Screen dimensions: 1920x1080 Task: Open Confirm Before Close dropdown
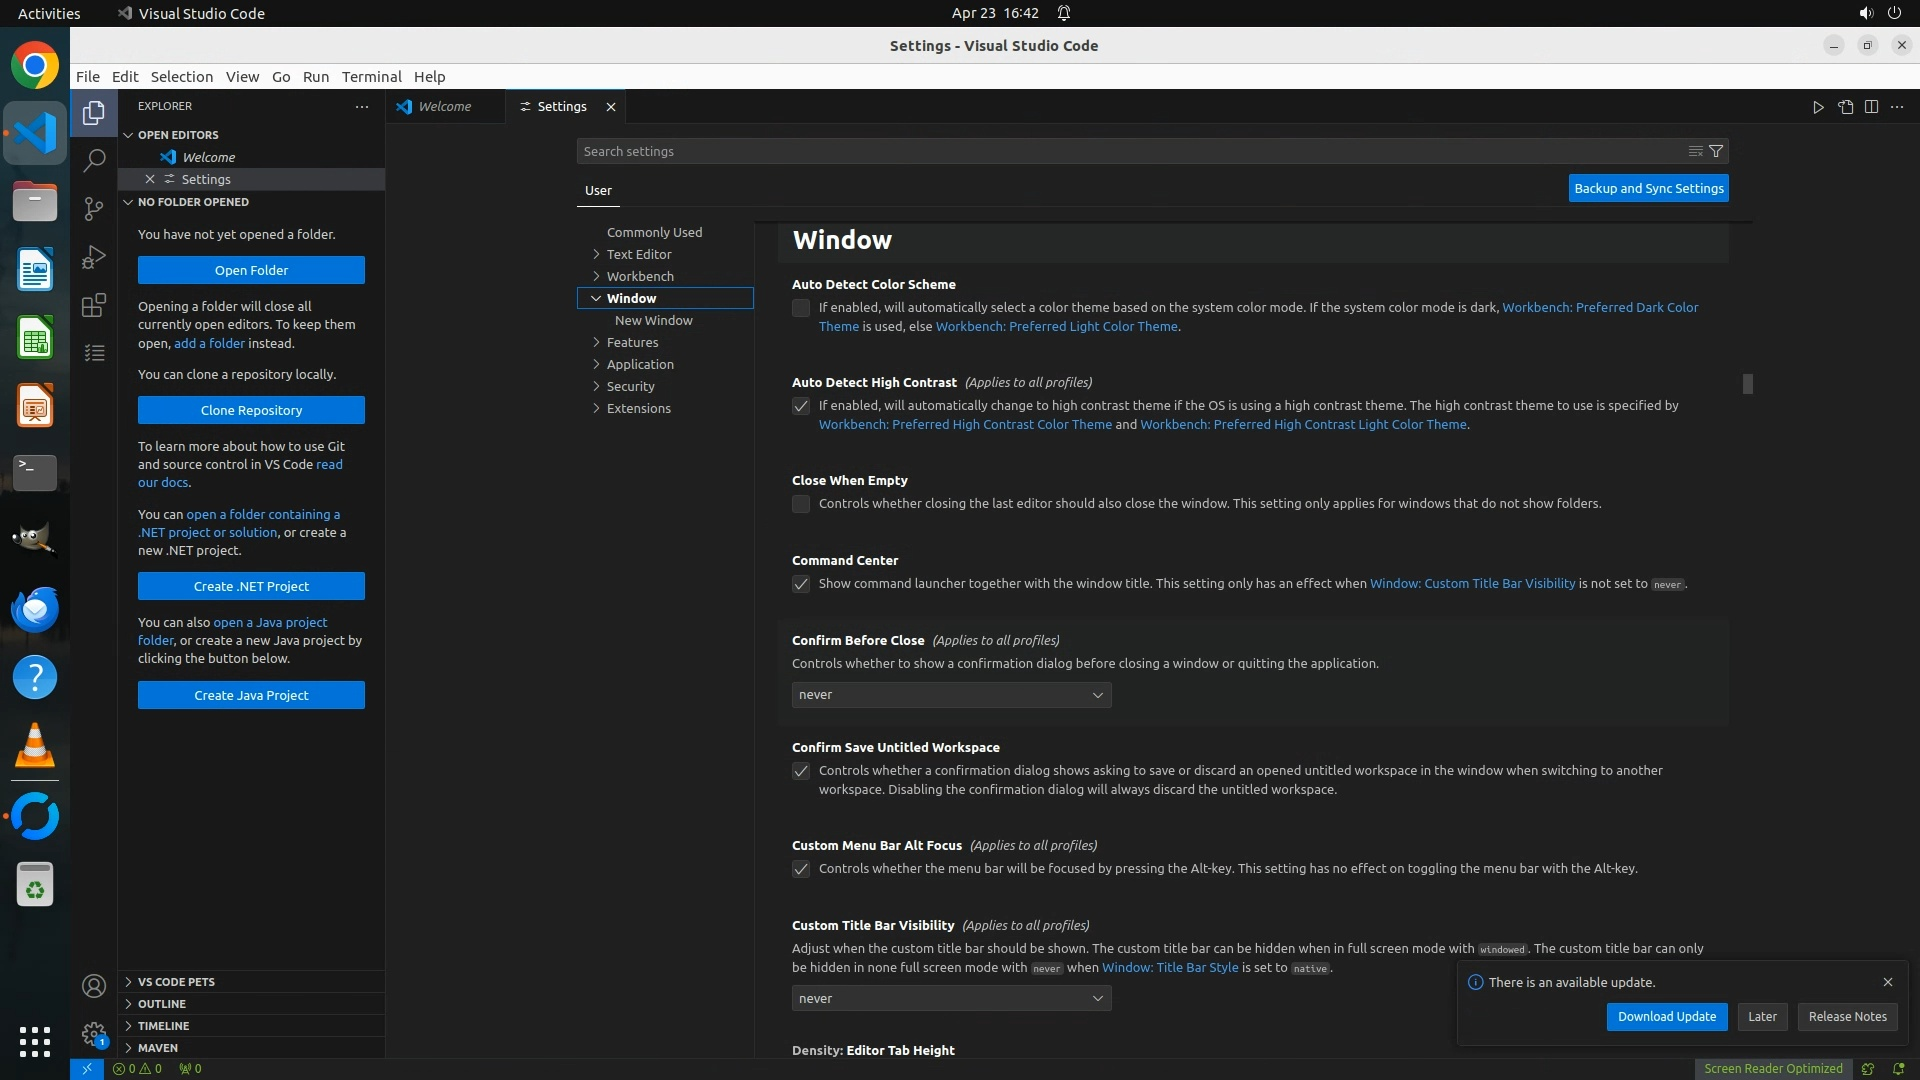click(951, 695)
